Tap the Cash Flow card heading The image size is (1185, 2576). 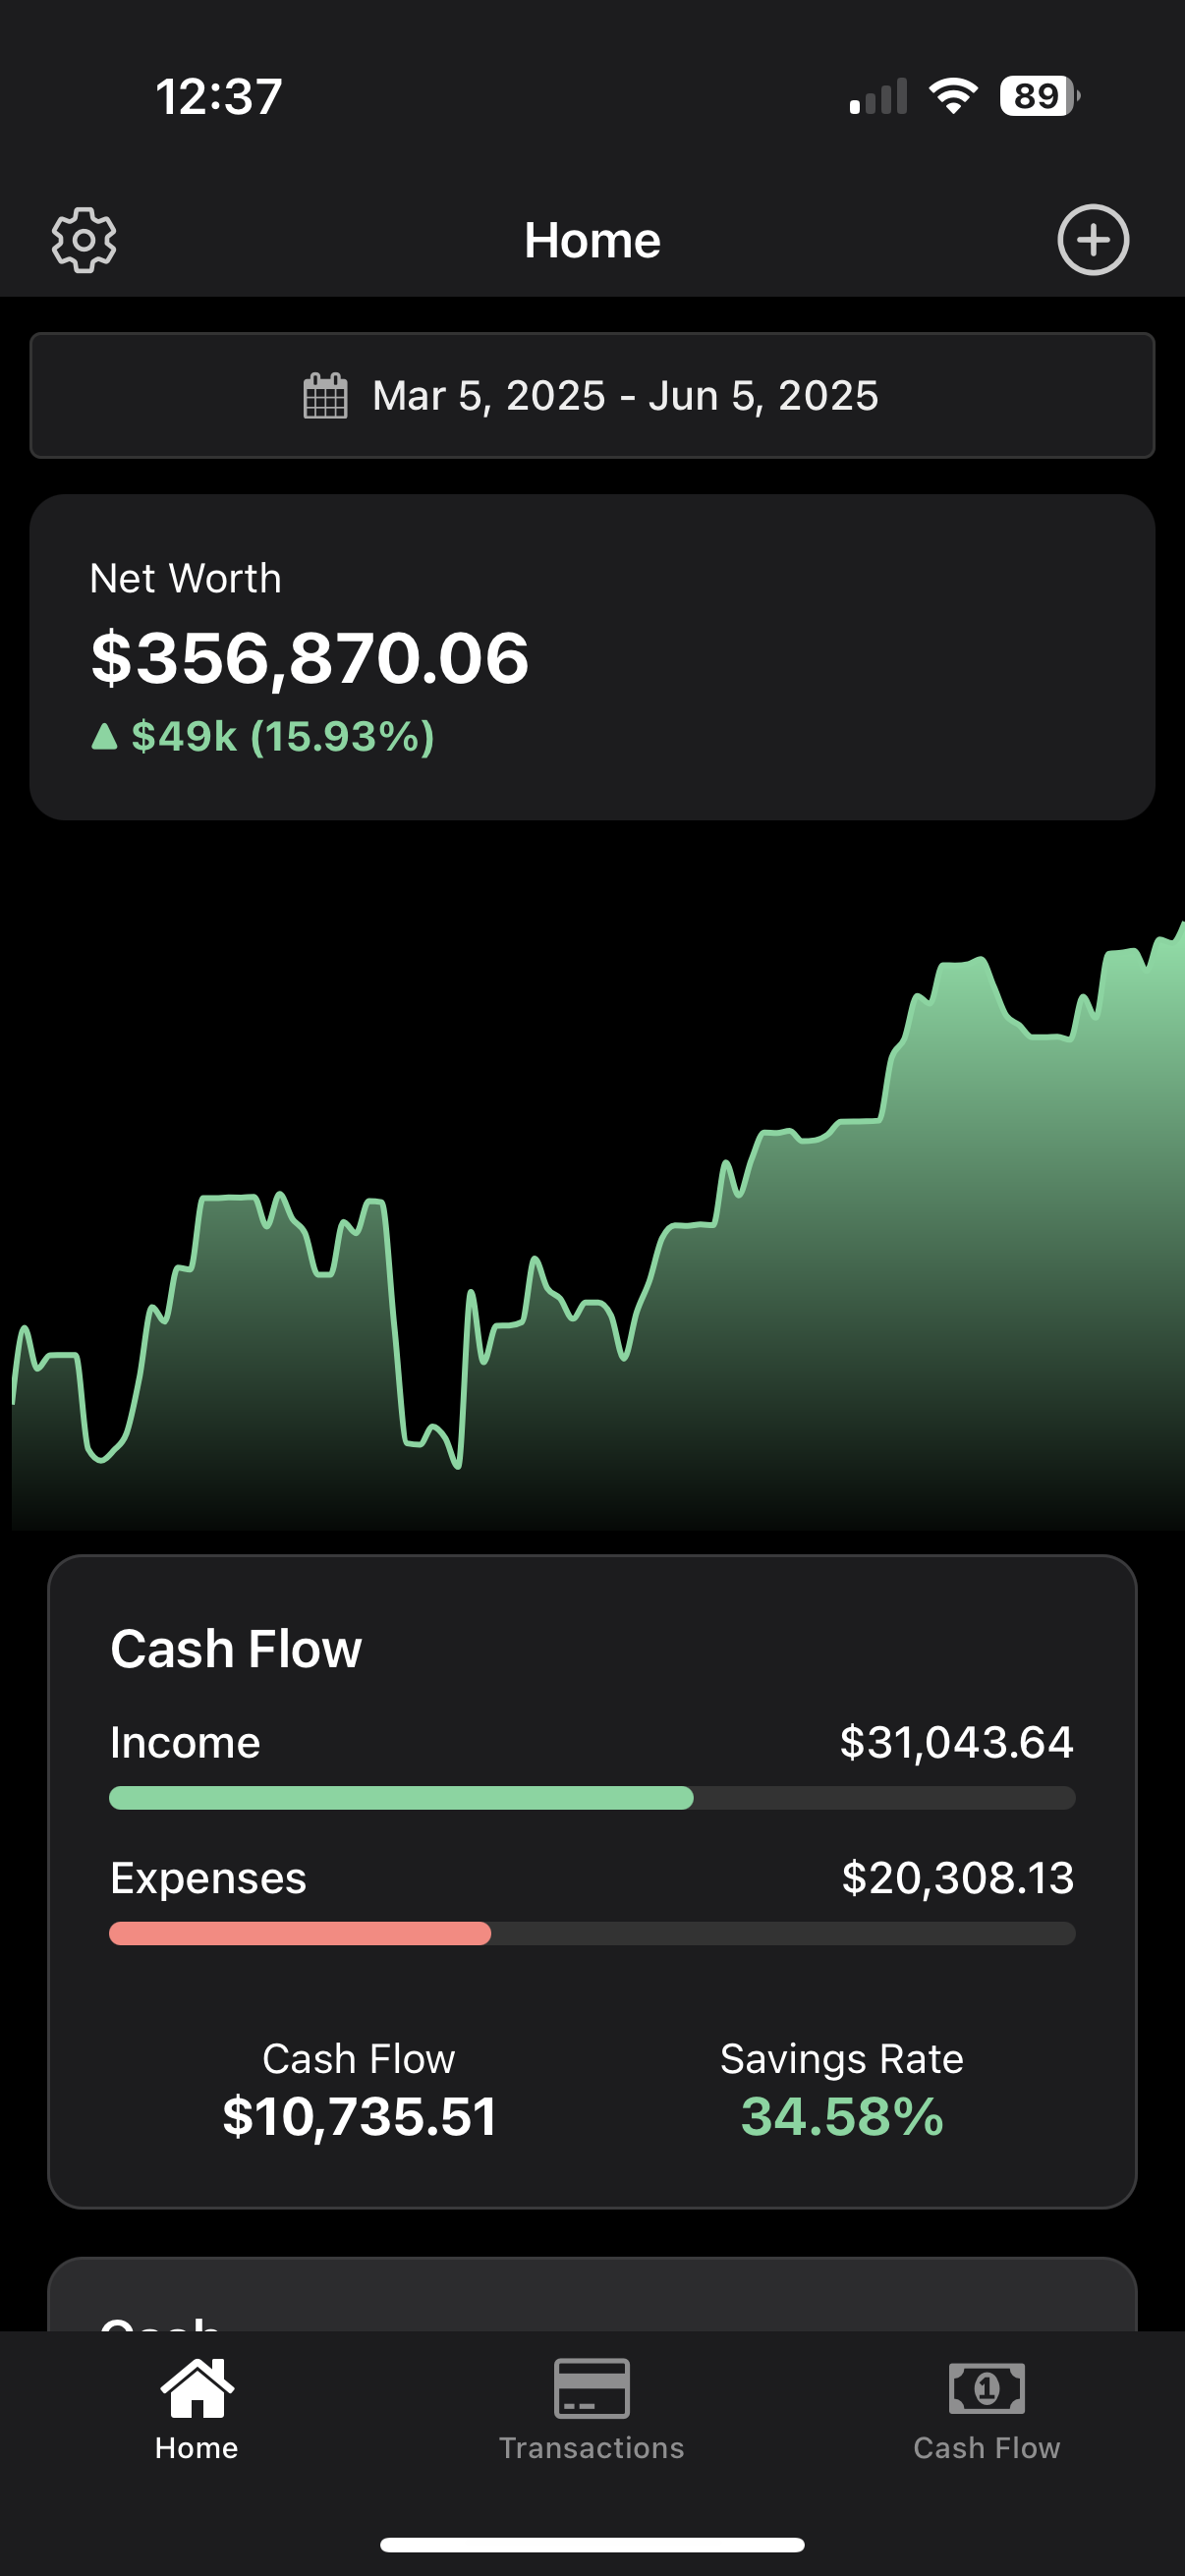[236, 1649]
